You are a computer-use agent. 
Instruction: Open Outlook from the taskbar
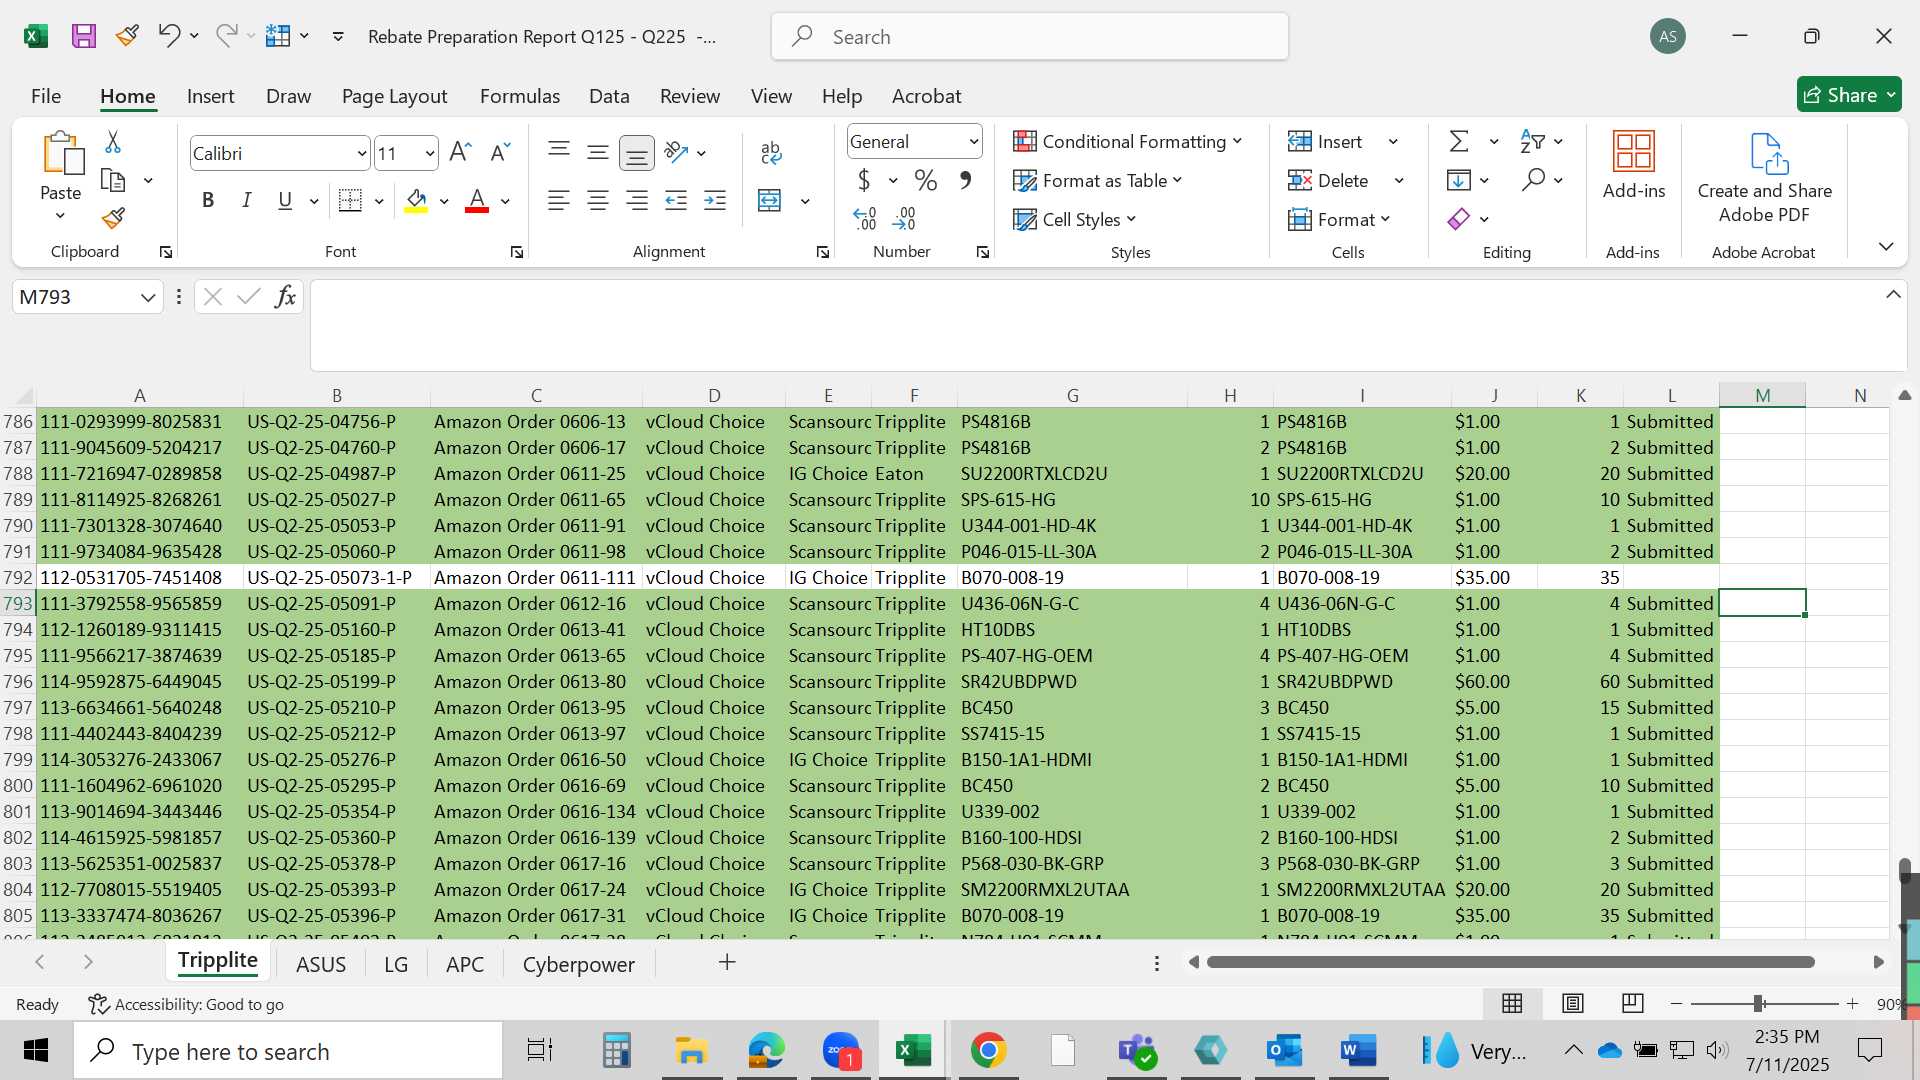(1284, 1051)
